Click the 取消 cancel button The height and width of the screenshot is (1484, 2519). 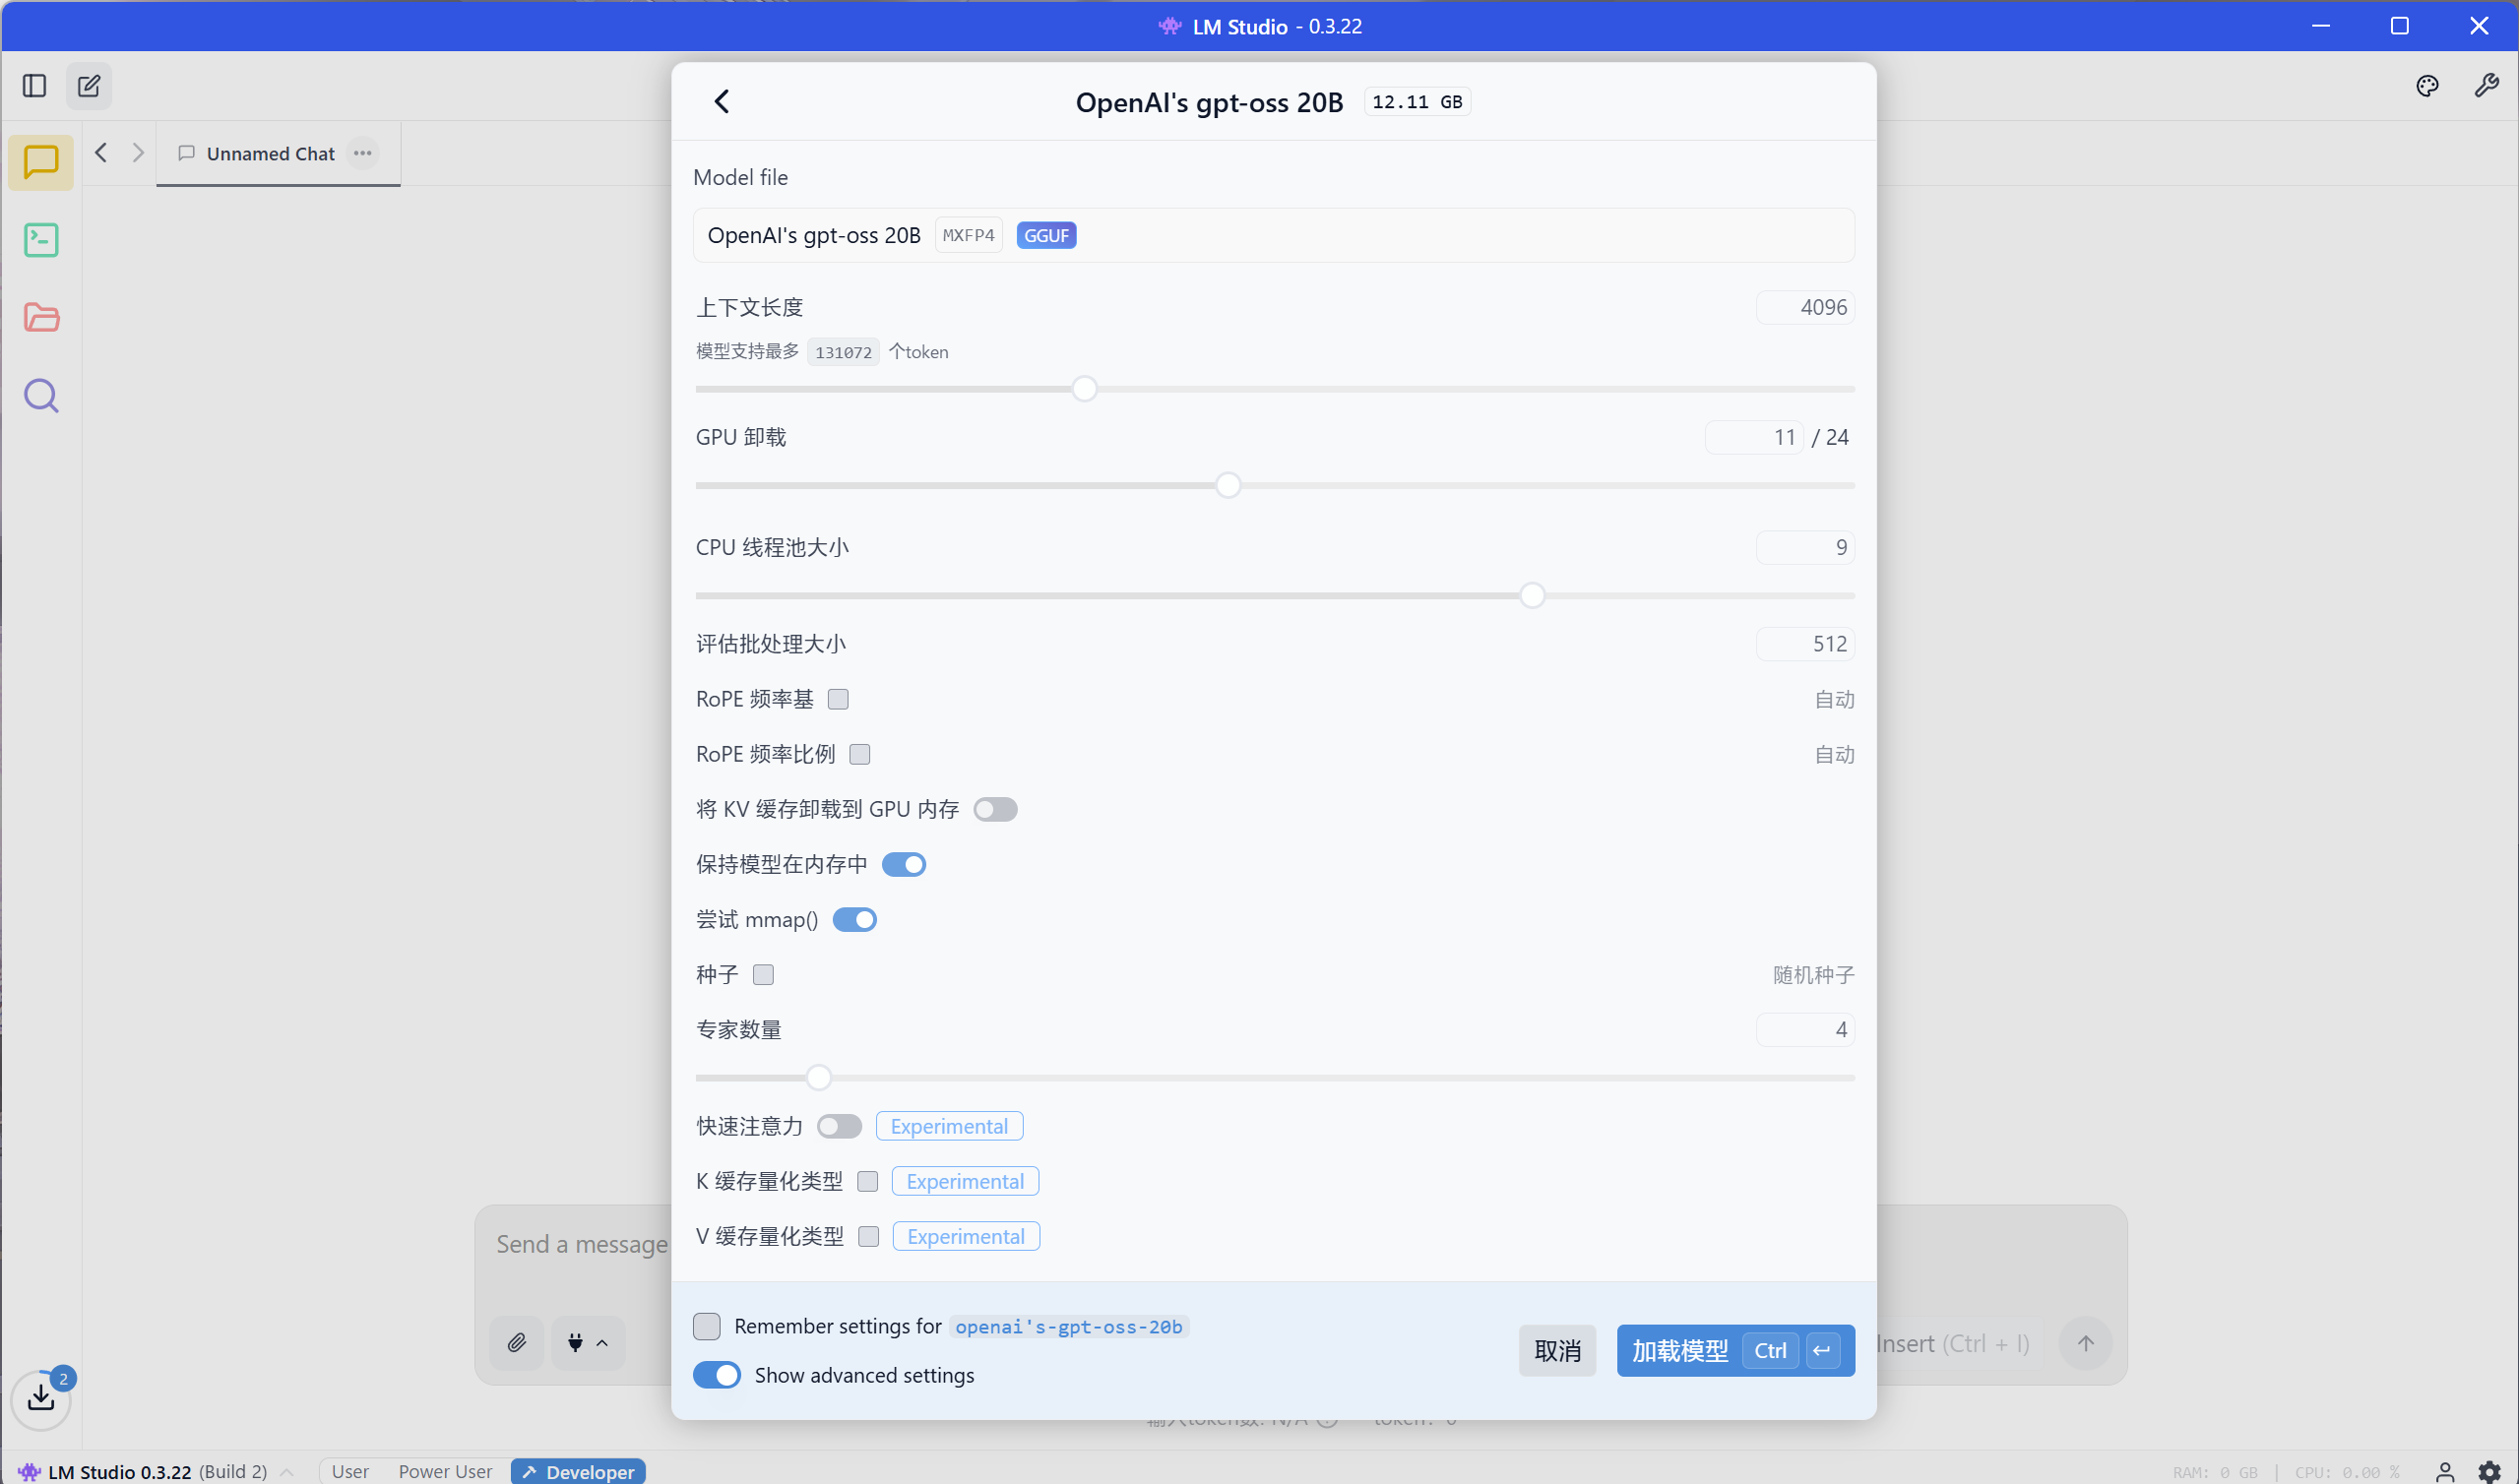1557,1351
